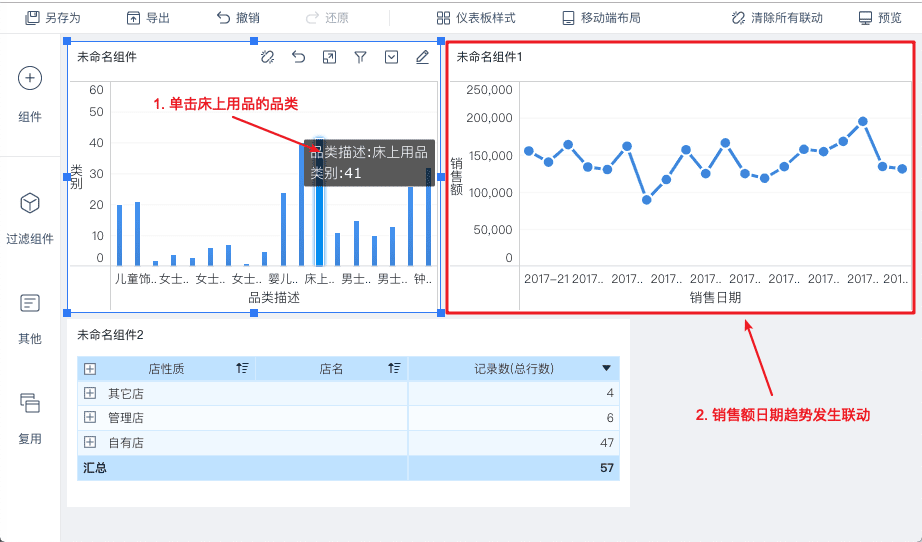Open the 记录数(总行数) column dropdown arrow
This screenshot has width=922, height=542.
pos(606,369)
